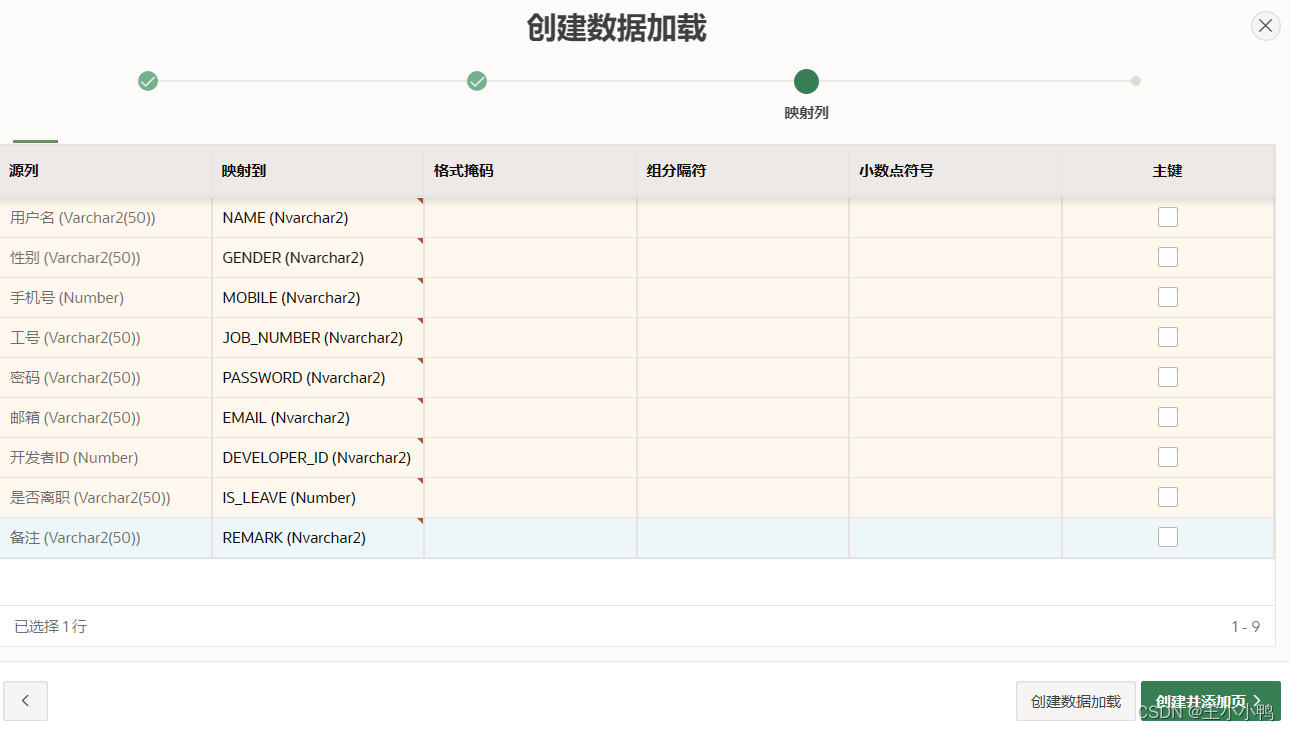Click the 主键 column header
Image resolution: width=1290 pixels, height=731 pixels.
click(x=1167, y=171)
